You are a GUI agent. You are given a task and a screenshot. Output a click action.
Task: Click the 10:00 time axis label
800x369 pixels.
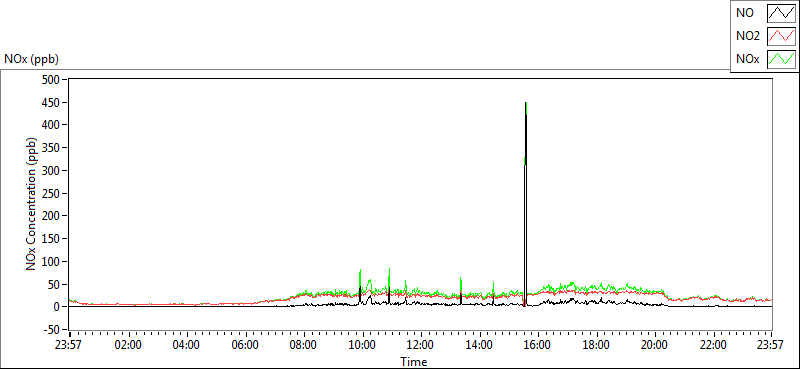362,345
